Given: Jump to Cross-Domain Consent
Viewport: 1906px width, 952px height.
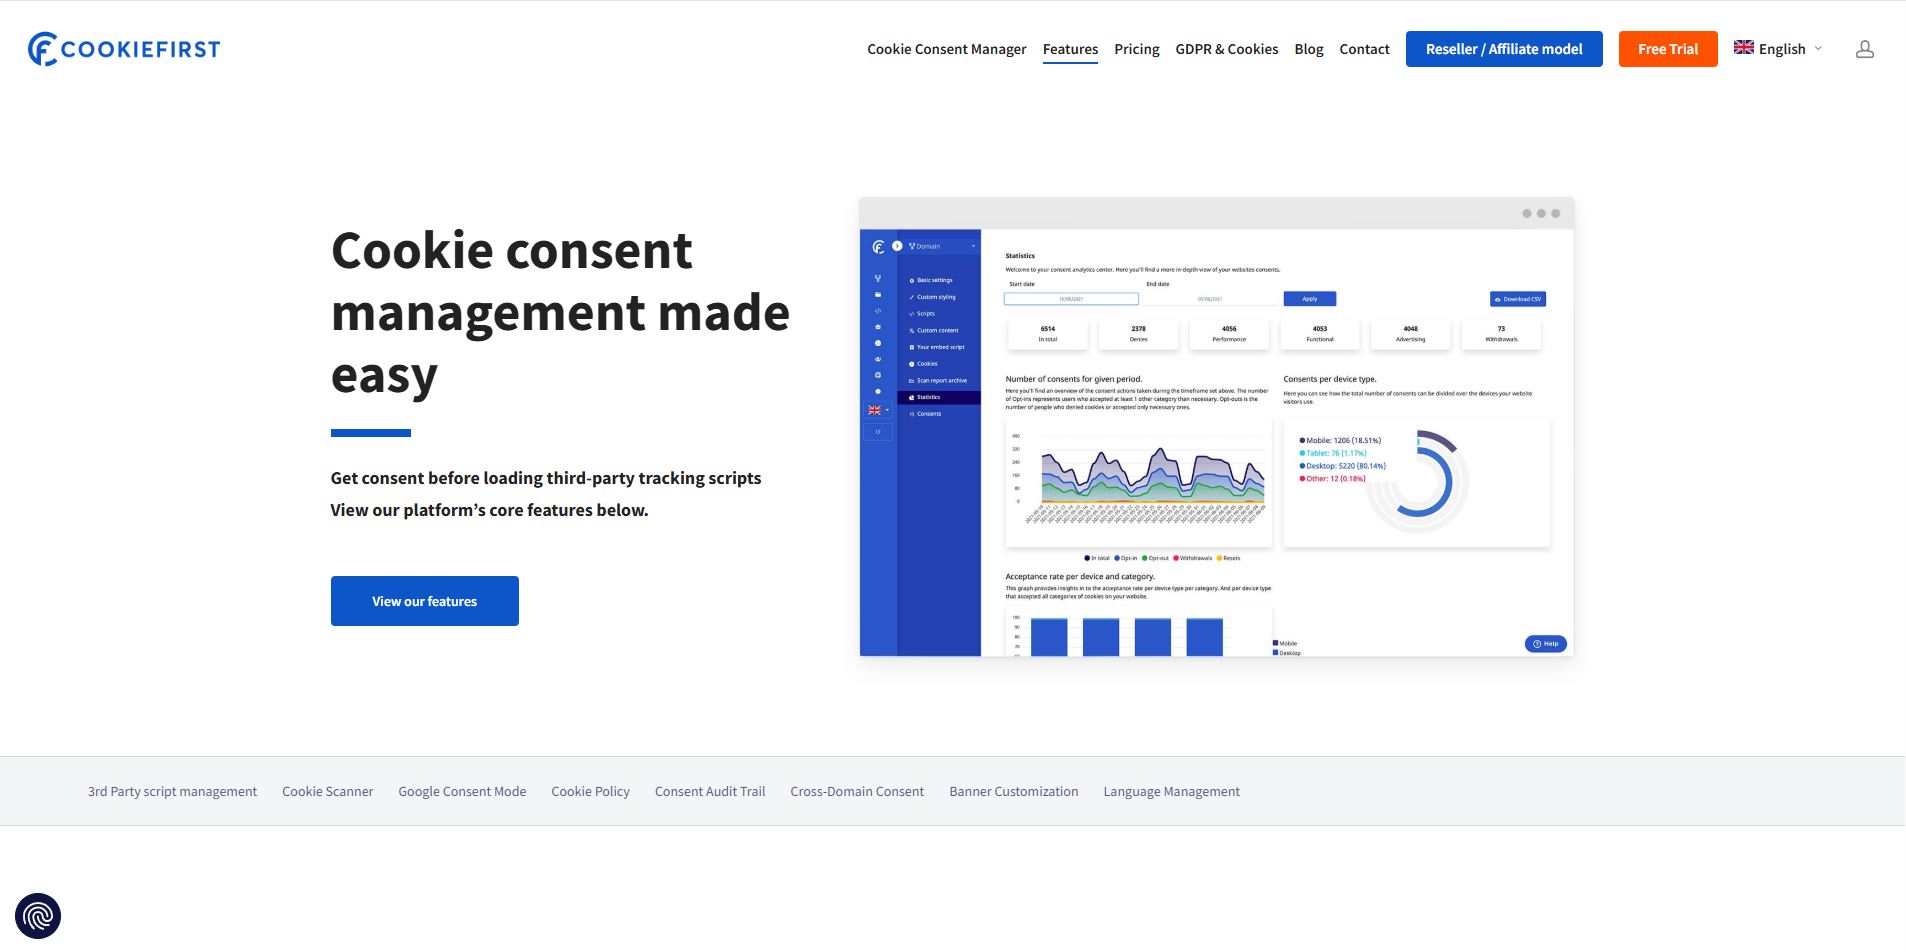Looking at the screenshot, I should (x=857, y=791).
